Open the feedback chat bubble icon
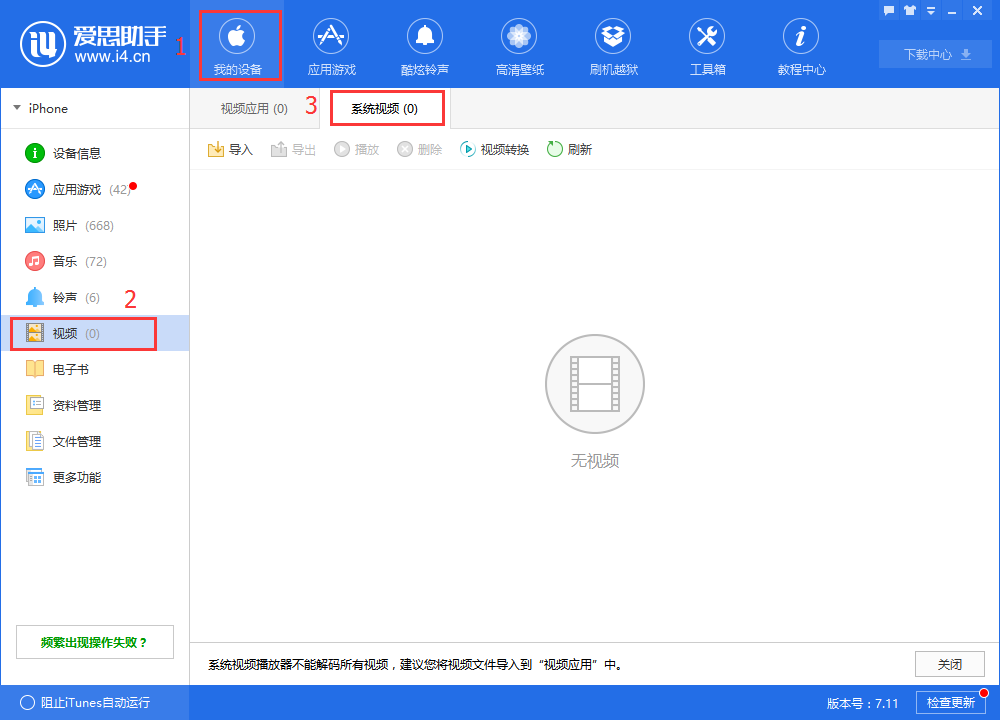Screen dimensions: 1000x720 (x=888, y=10)
